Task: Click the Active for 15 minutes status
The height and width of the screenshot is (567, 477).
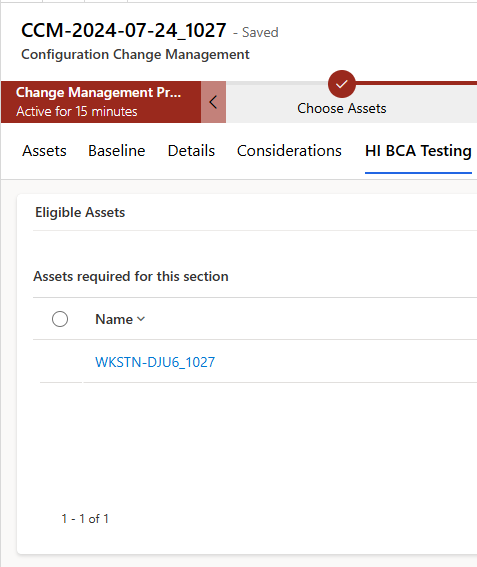Action: tap(77, 111)
